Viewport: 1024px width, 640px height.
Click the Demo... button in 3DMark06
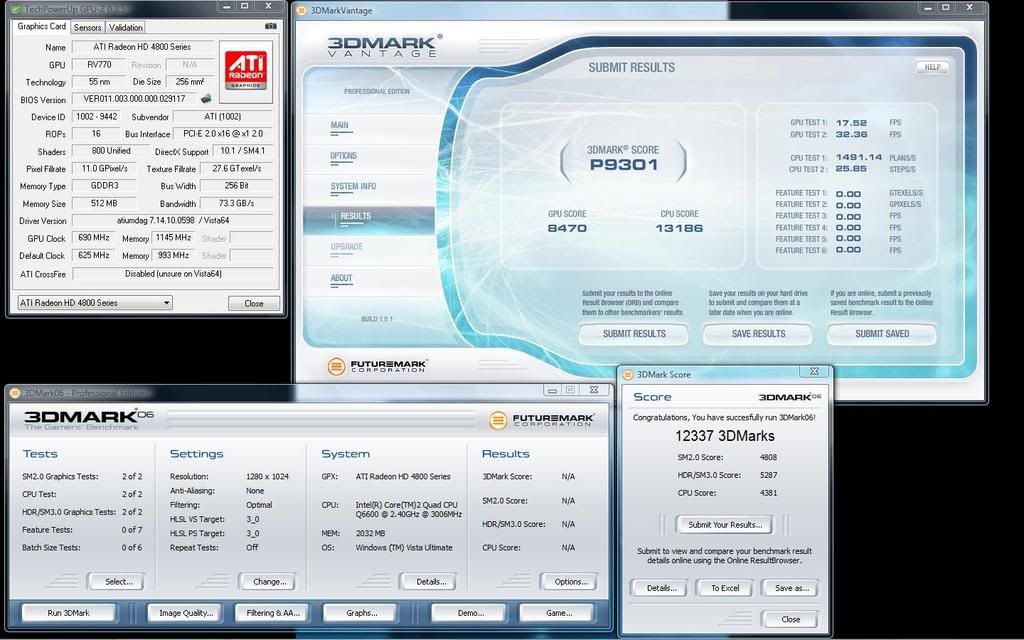[x=470, y=613]
